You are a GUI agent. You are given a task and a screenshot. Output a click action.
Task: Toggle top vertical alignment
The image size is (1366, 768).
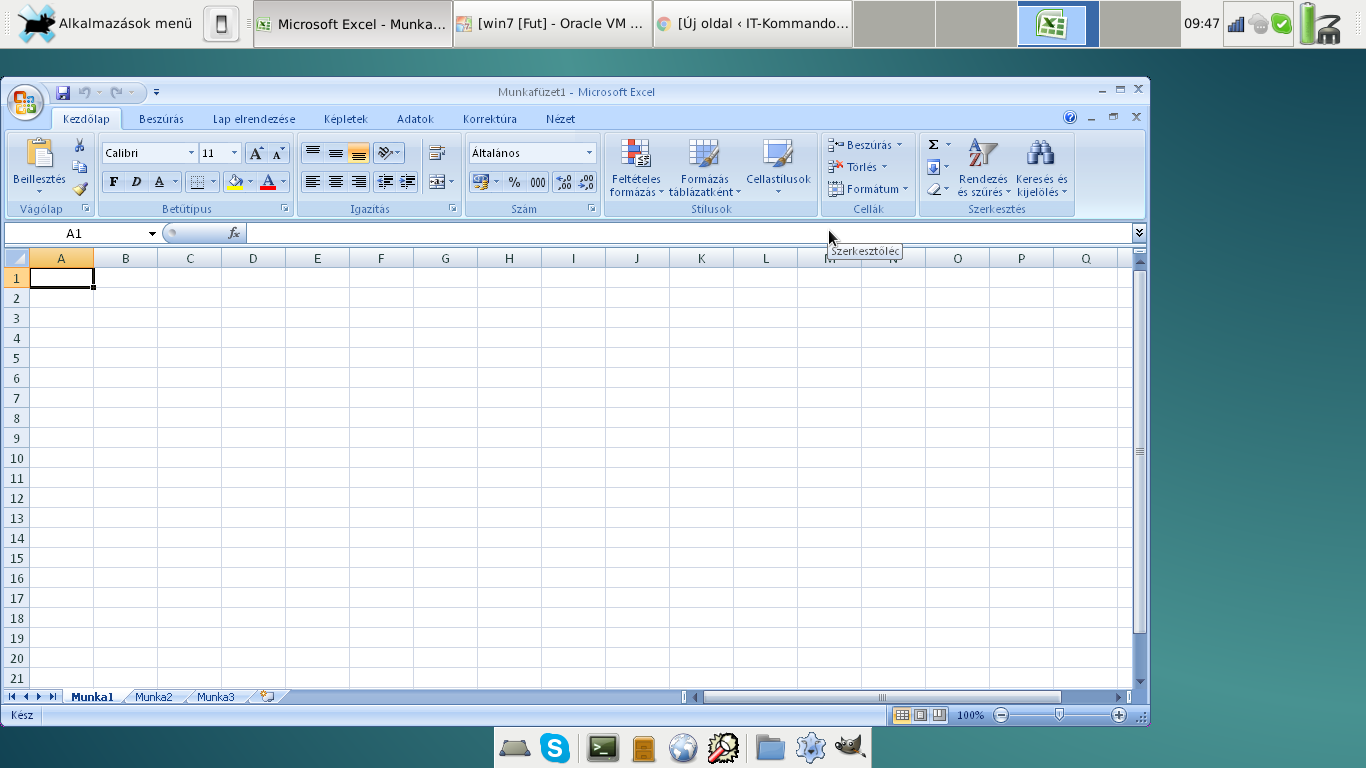pos(313,153)
